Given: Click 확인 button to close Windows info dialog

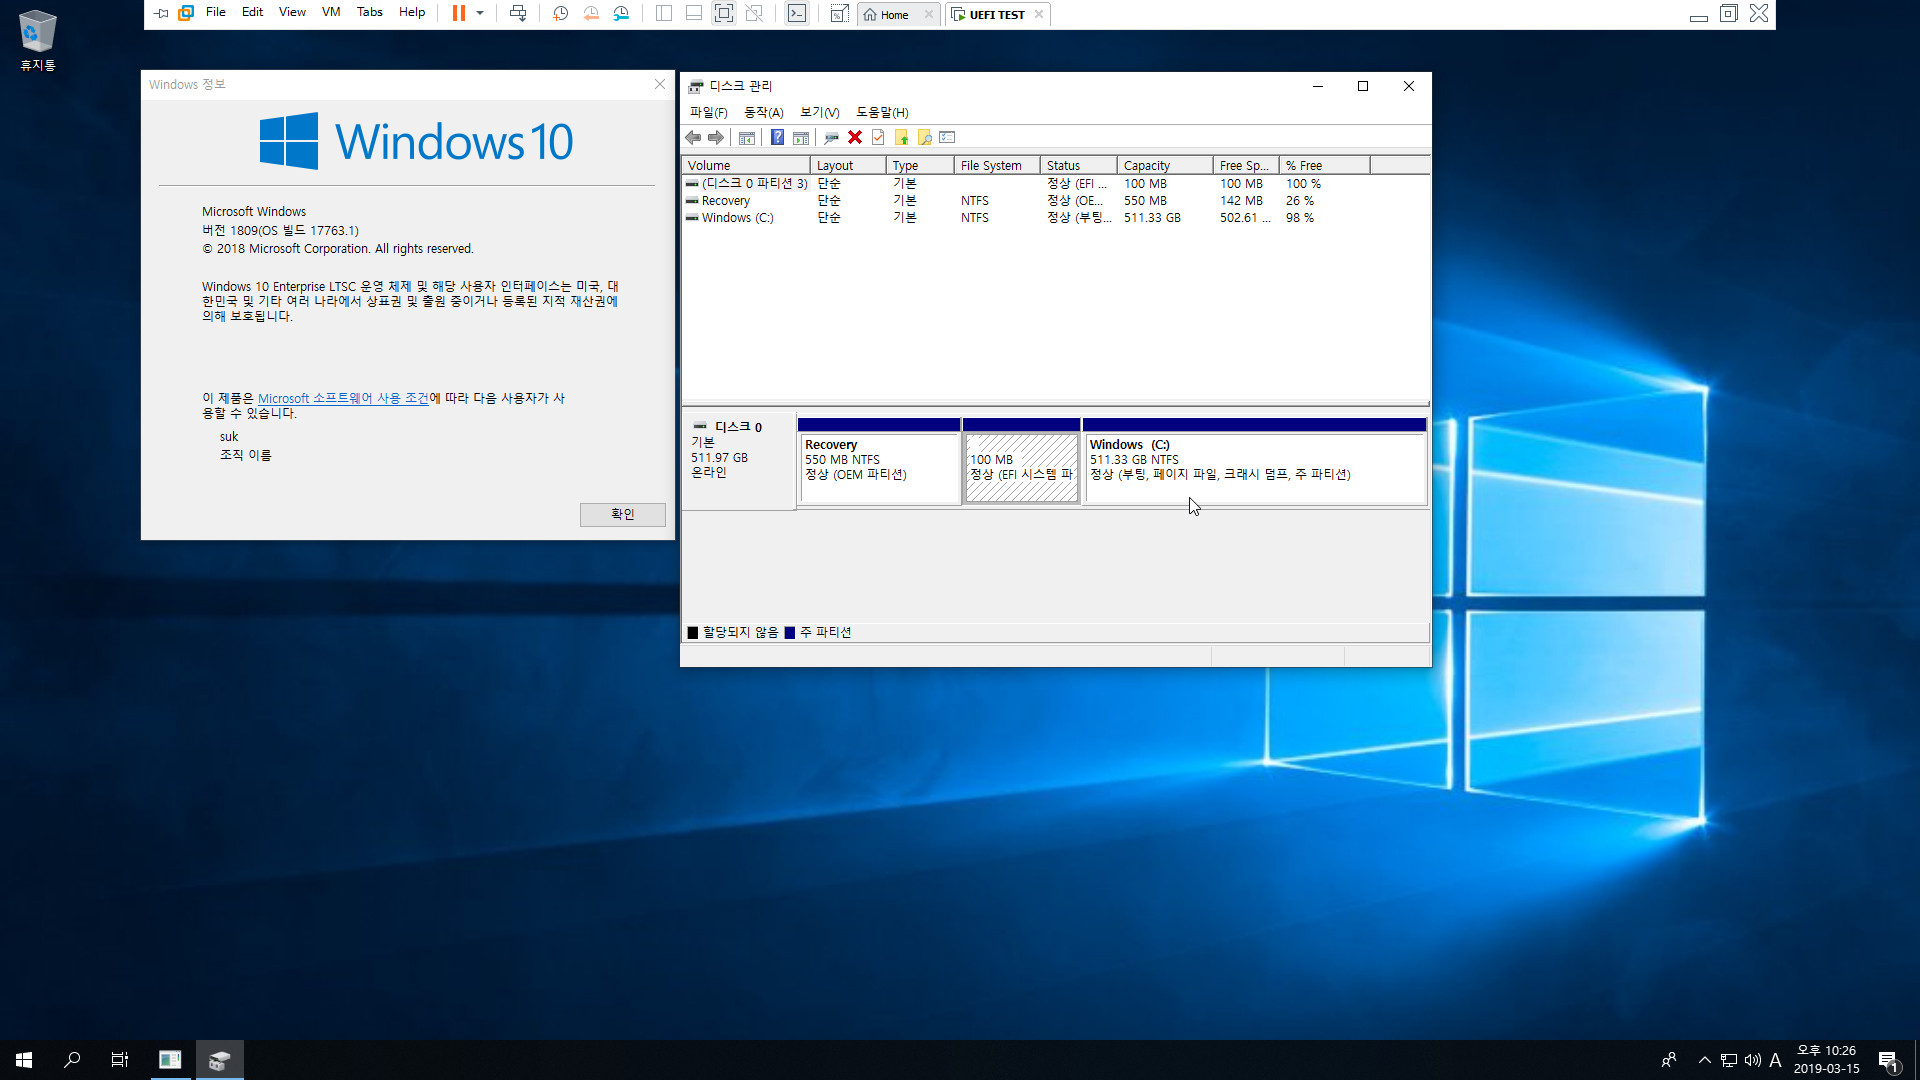Looking at the screenshot, I should [621, 513].
